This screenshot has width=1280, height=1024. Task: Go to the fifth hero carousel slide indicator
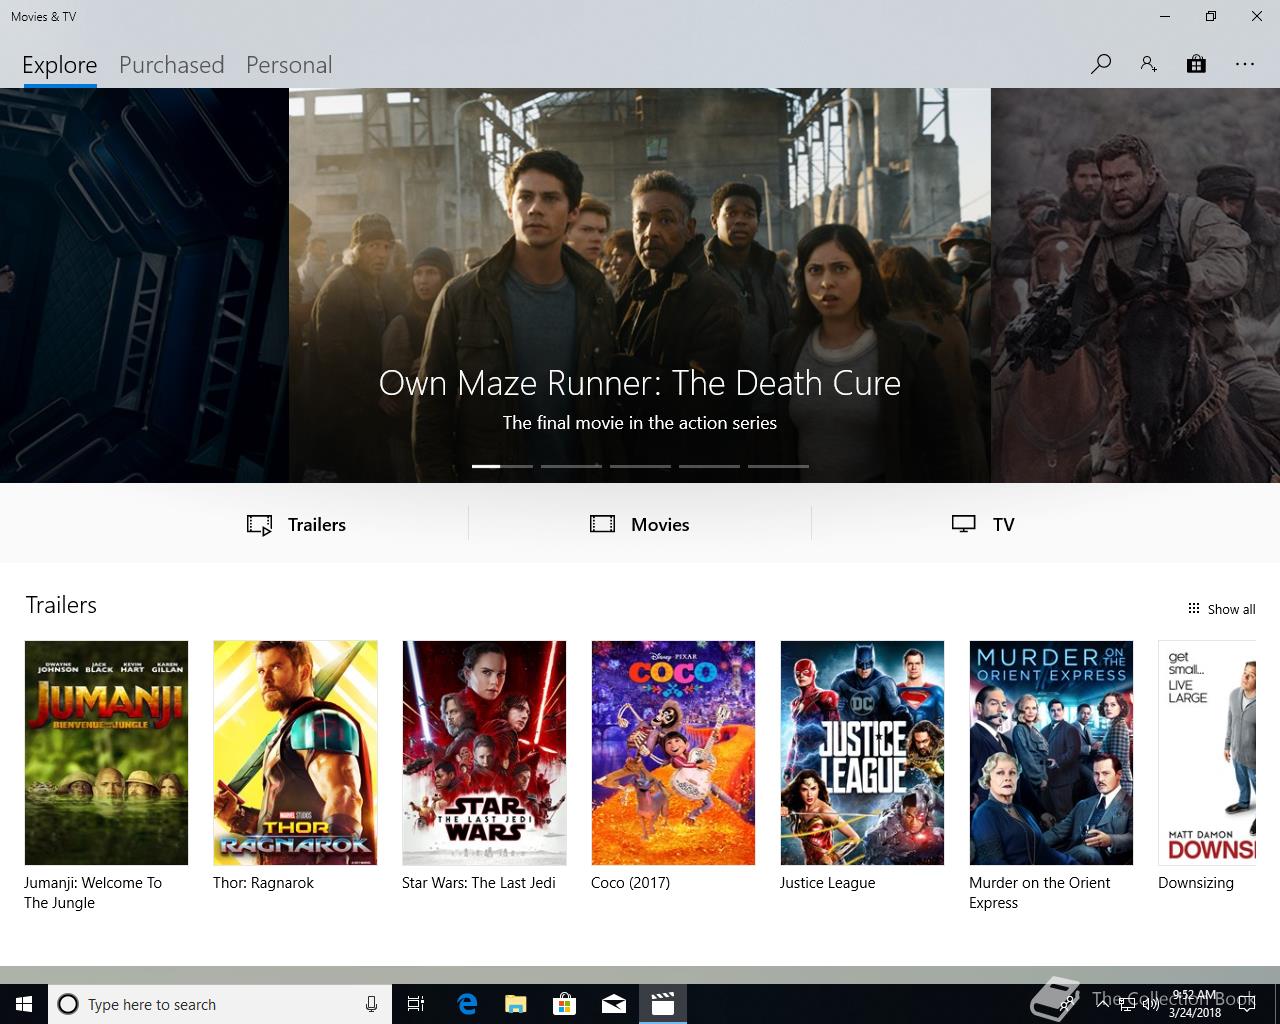pyautogui.click(x=778, y=466)
